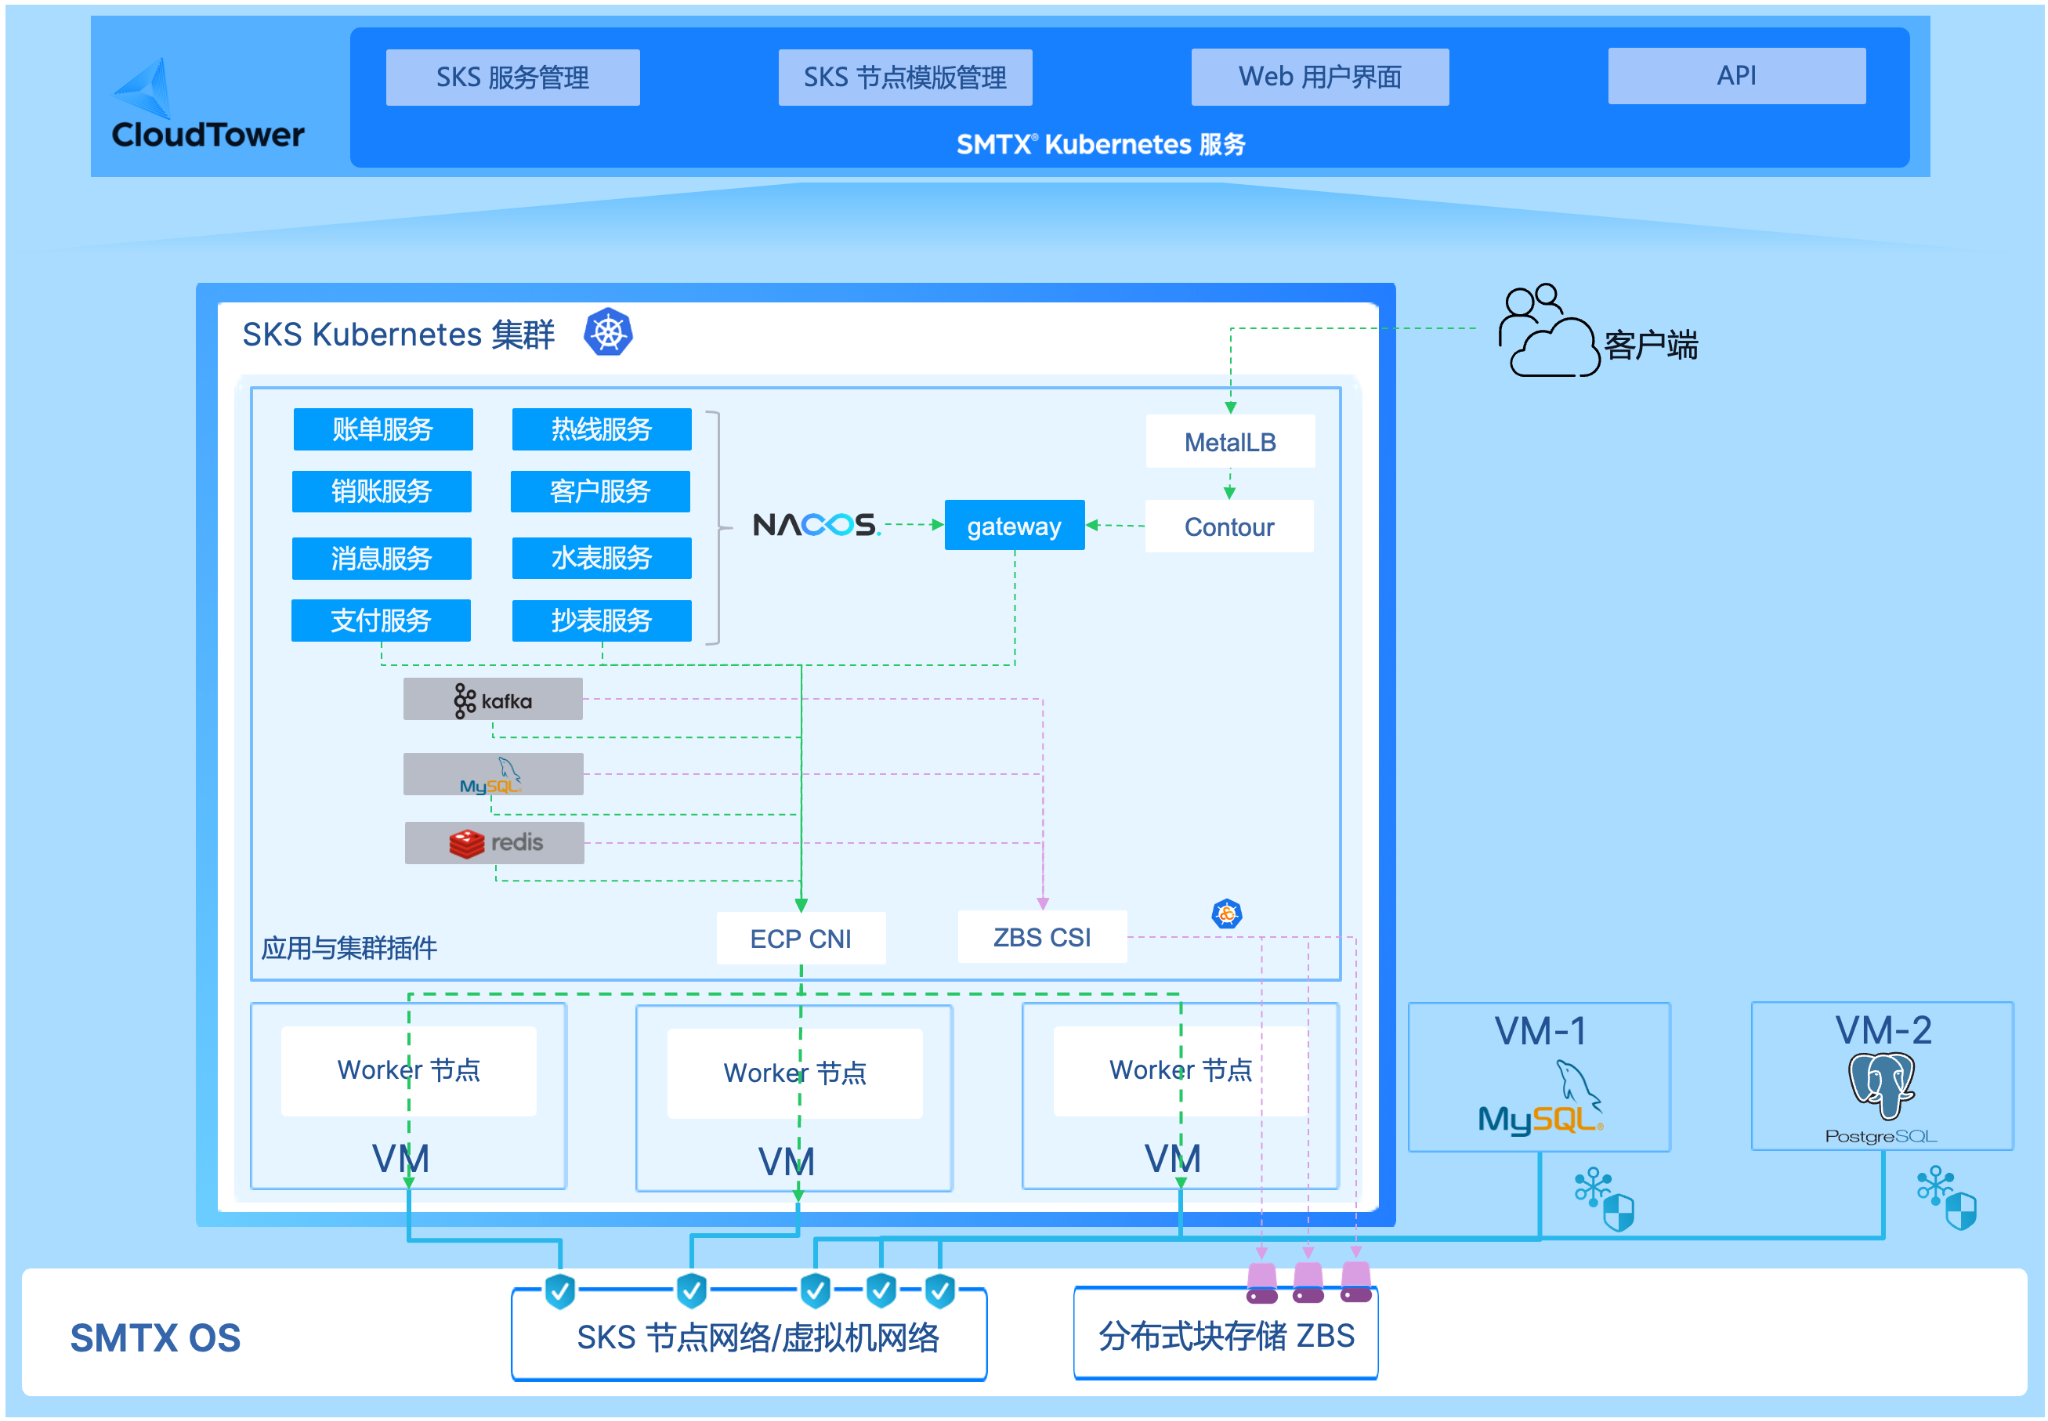Select the API box
2048x1421 pixels.
pos(1737,76)
